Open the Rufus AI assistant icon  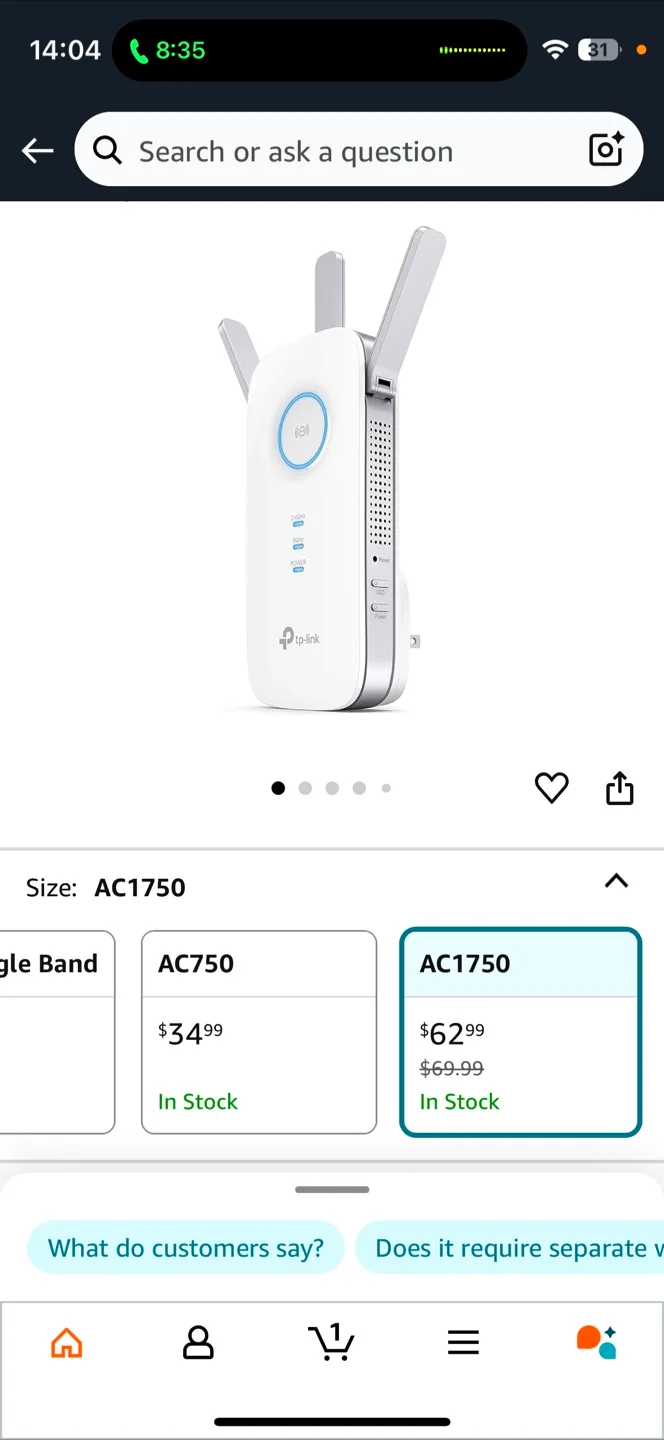(596, 1343)
